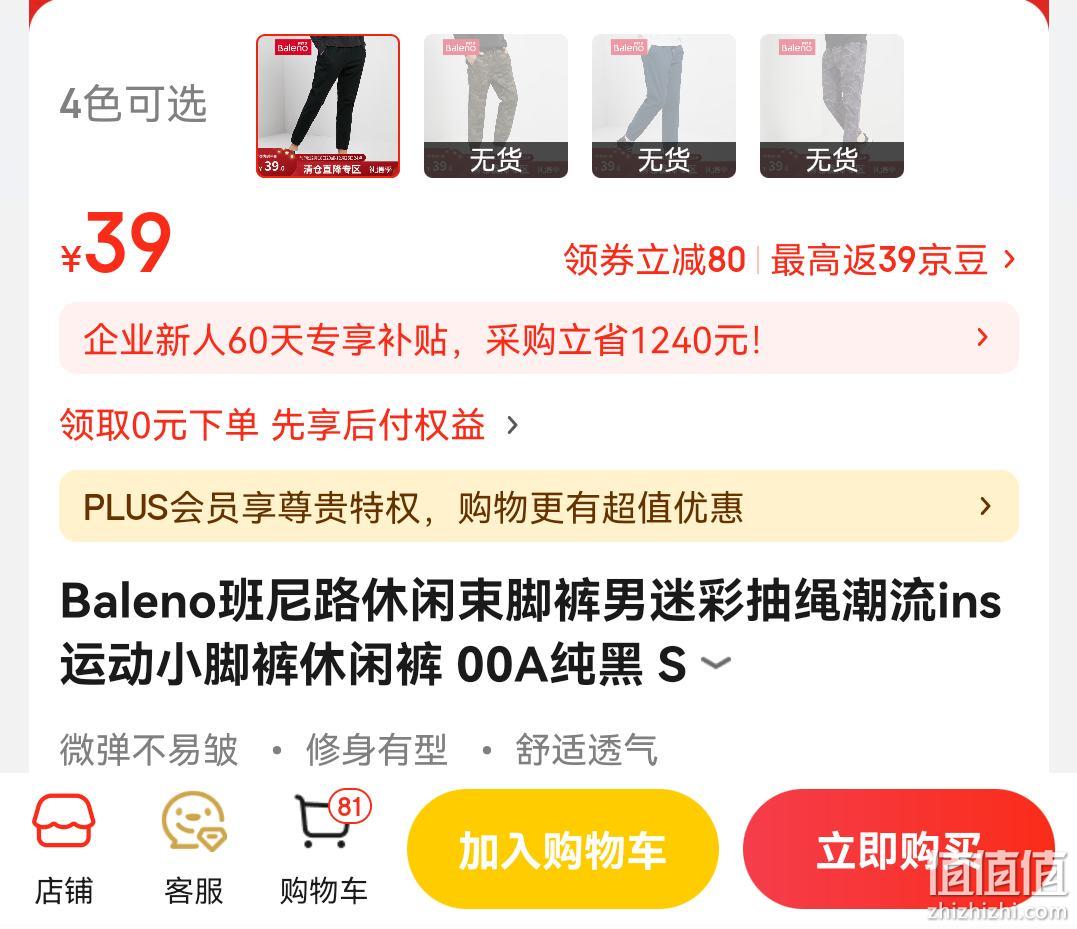Select the camouflage green sold-out thumbnail
This screenshot has width=1077, height=929.
pos(496,106)
